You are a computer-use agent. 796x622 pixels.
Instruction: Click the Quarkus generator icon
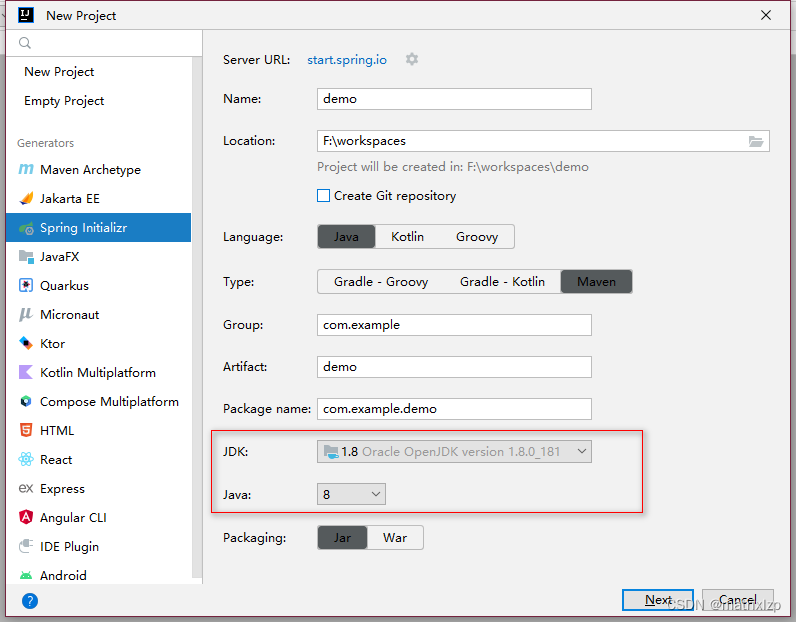26,285
